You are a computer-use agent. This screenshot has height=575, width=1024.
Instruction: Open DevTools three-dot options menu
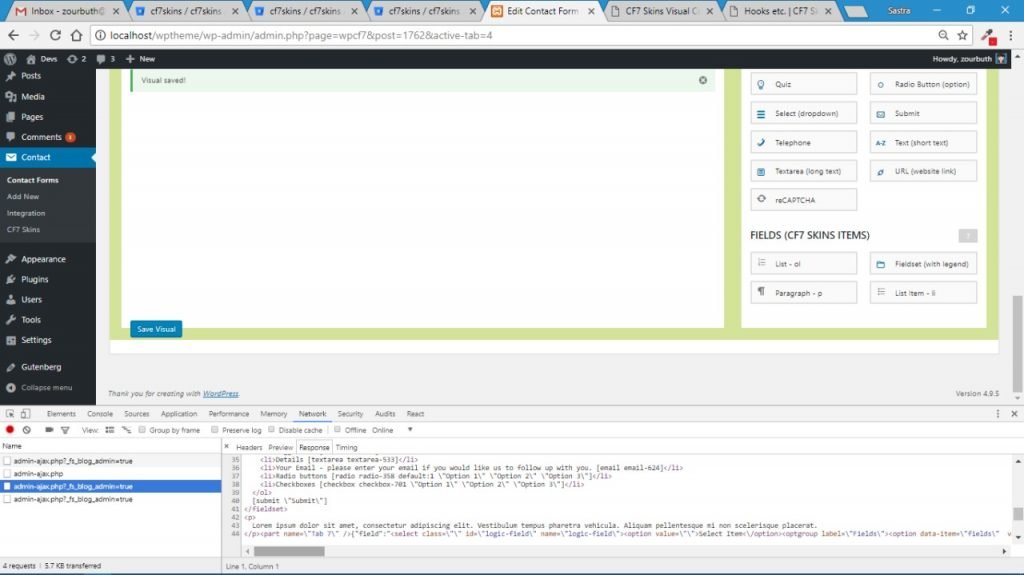coord(997,413)
